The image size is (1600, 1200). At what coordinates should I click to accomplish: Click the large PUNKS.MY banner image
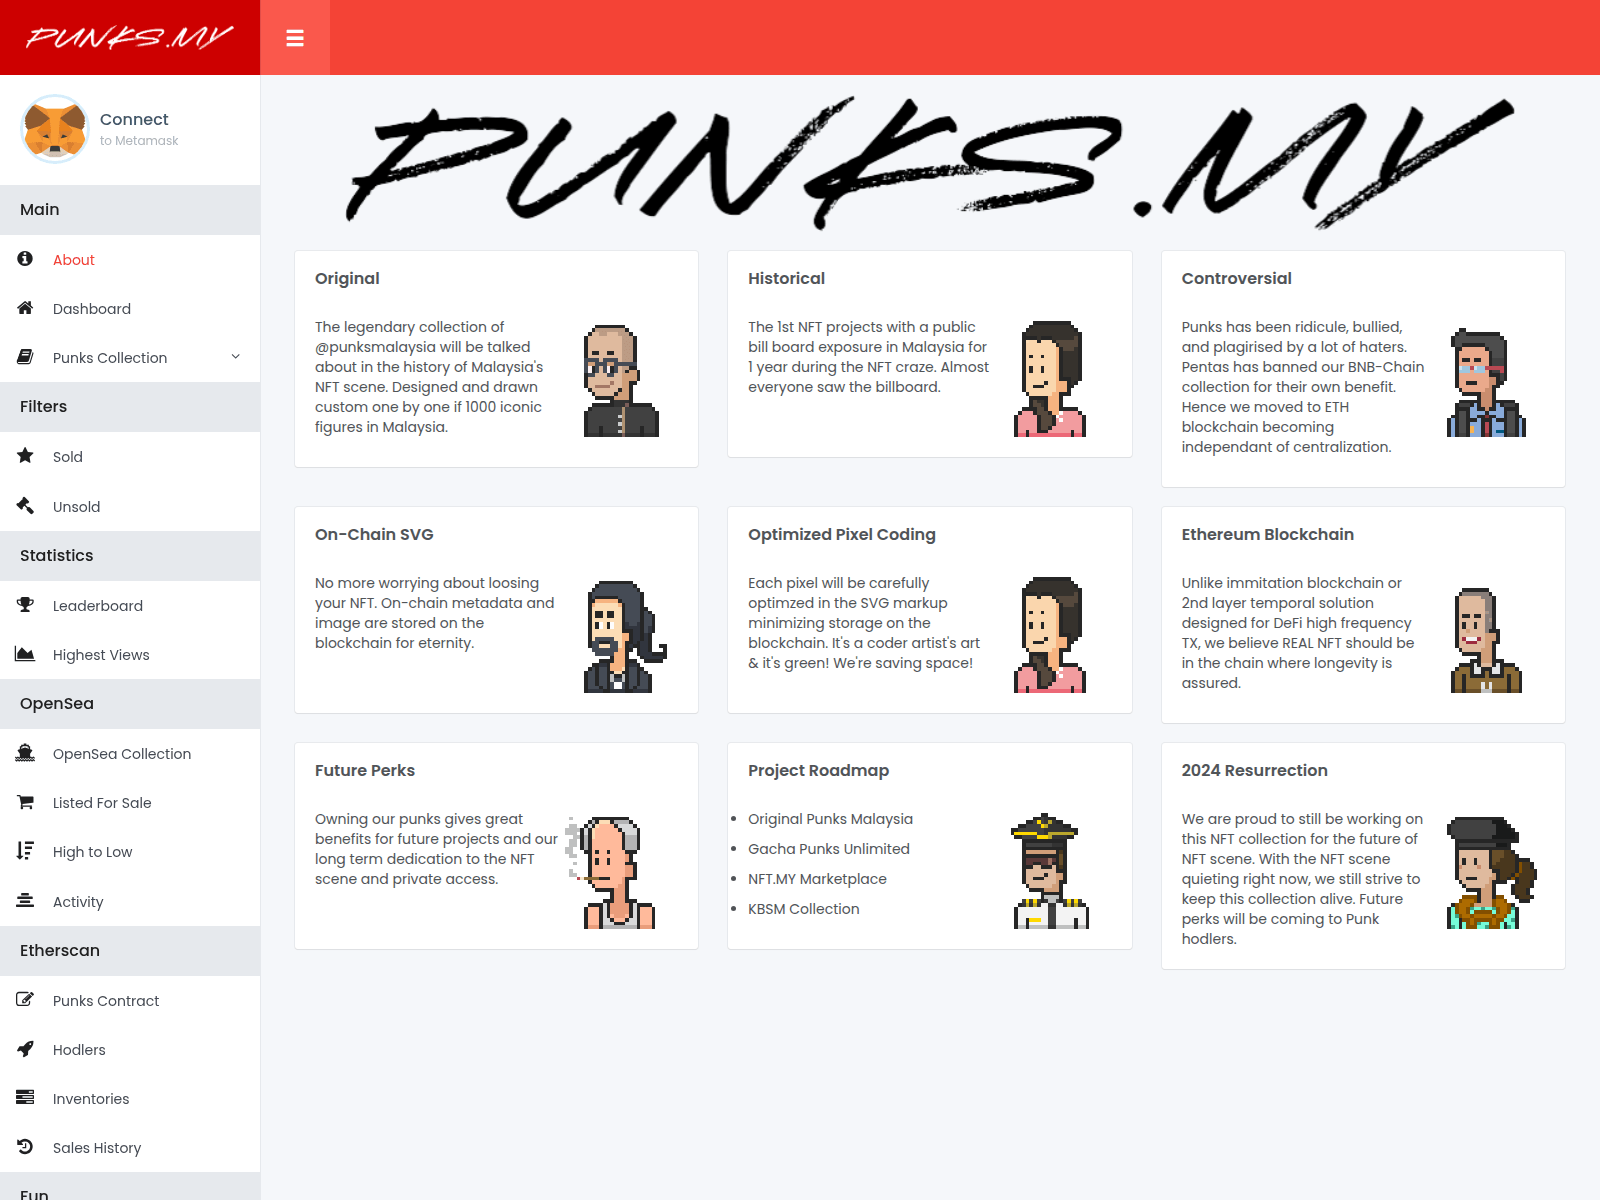(930, 162)
